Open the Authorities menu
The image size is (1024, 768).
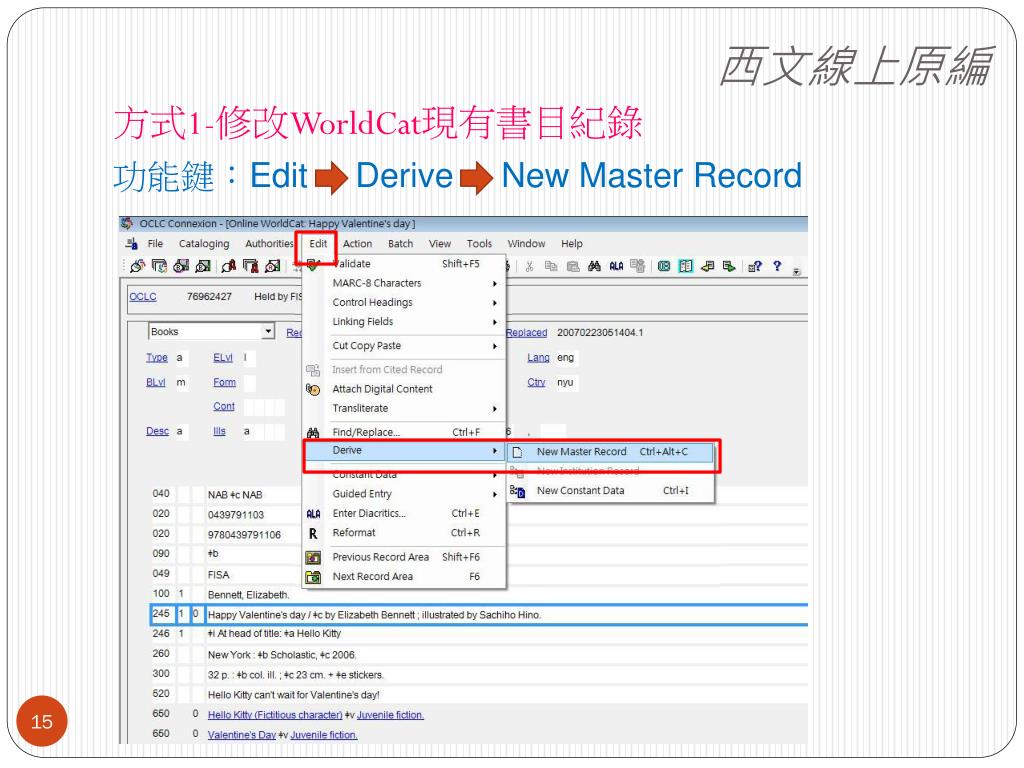point(269,244)
